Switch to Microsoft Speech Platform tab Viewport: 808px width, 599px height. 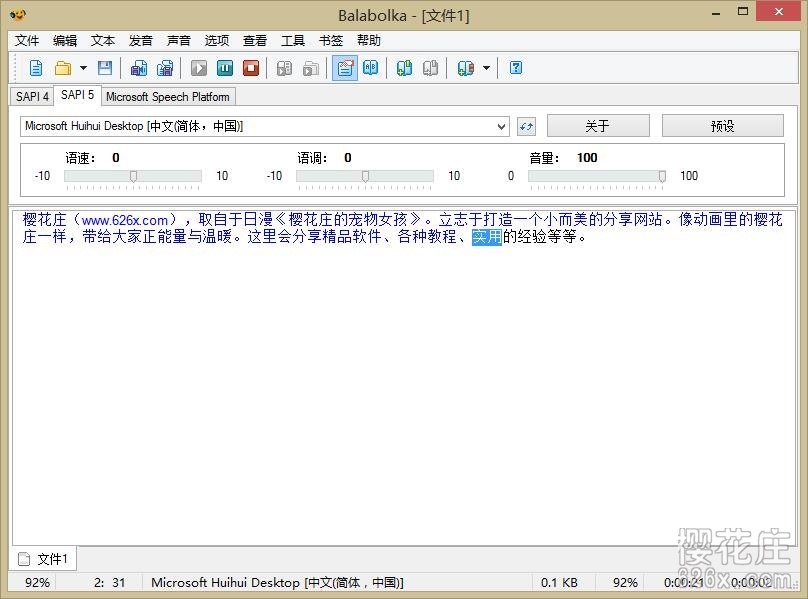(x=167, y=96)
